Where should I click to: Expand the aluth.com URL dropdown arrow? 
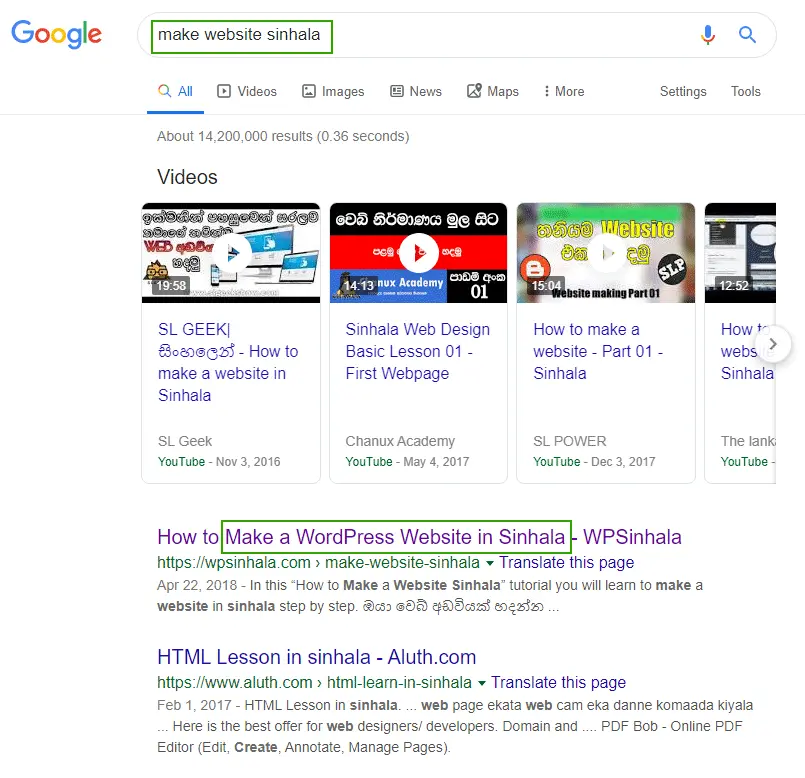(x=482, y=683)
